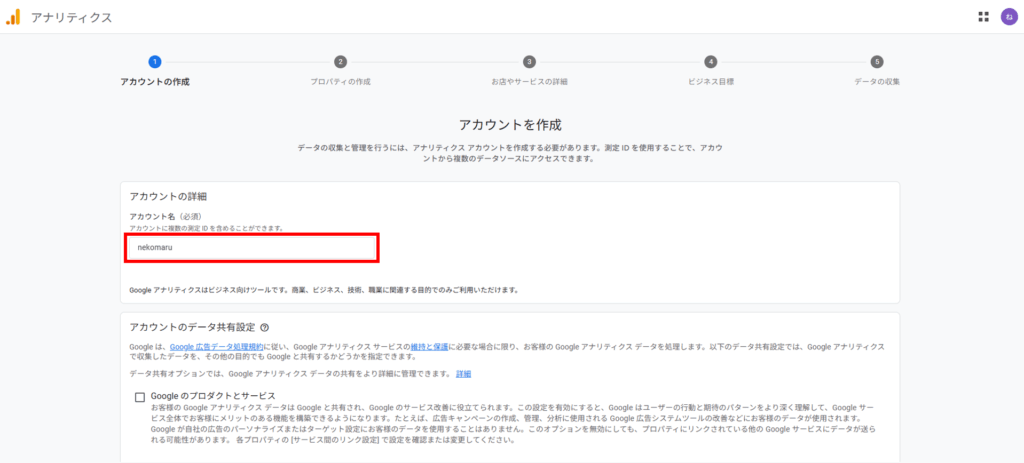The height and width of the screenshot is (463, 1024).
Task: Go to the ビジネス目標 step label
Action: click(x=711, y=82)
